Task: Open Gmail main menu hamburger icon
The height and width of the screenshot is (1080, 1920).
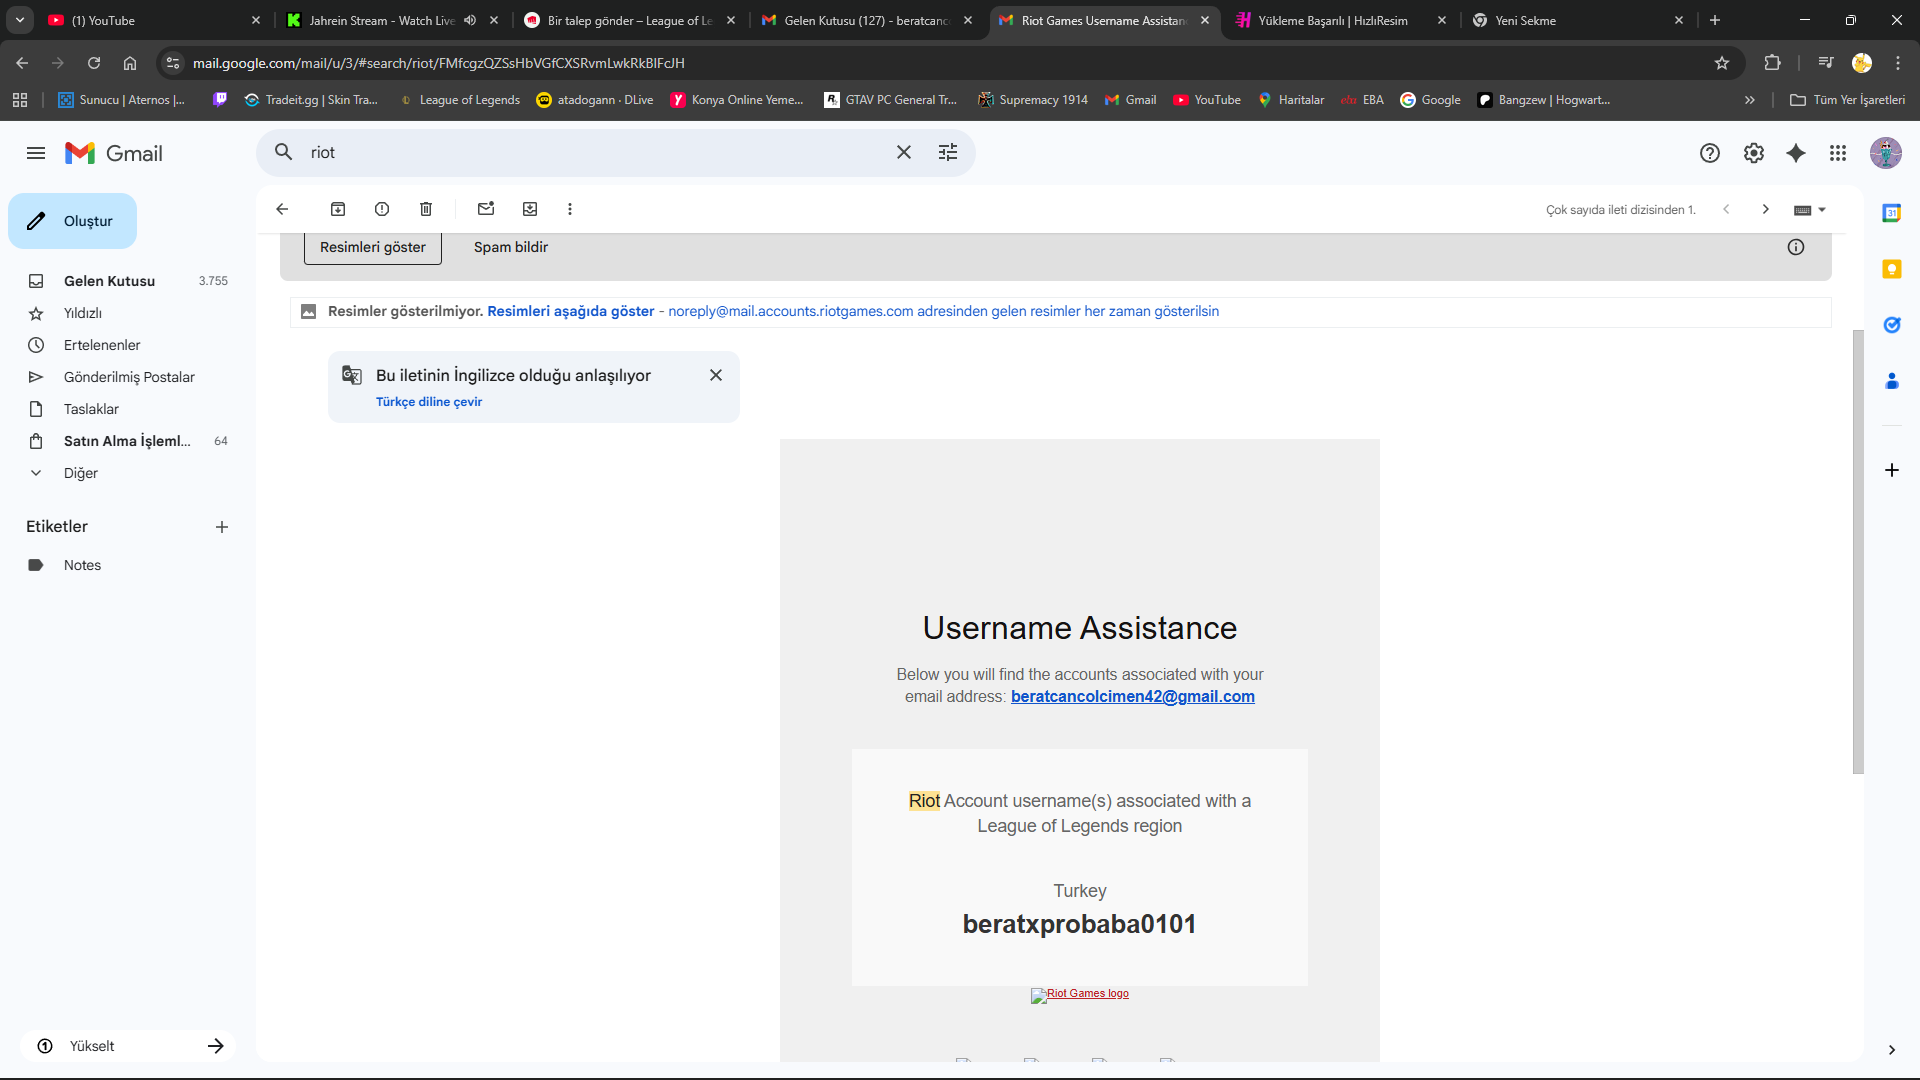Action: pos(36,153)
